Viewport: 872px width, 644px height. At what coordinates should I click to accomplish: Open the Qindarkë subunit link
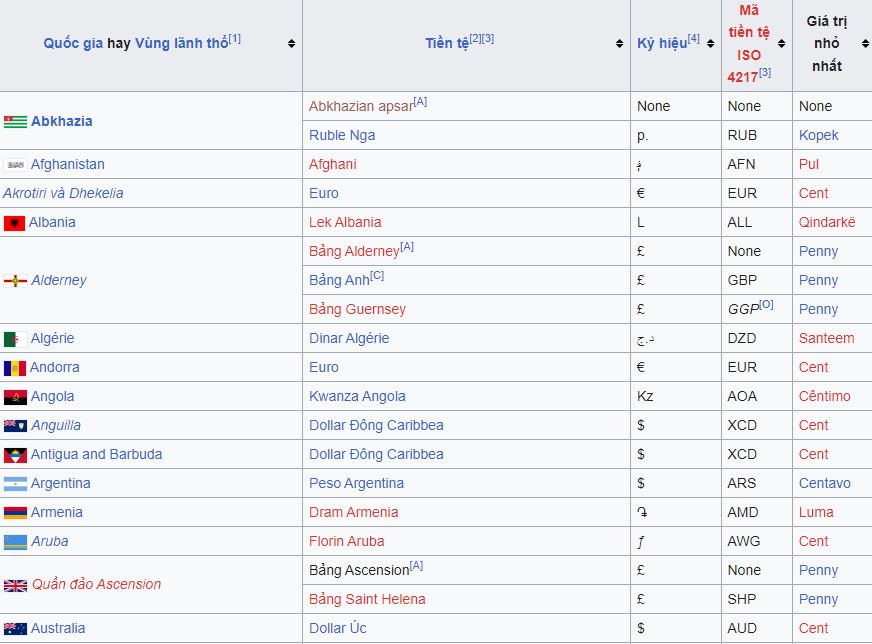coord(827,223)
